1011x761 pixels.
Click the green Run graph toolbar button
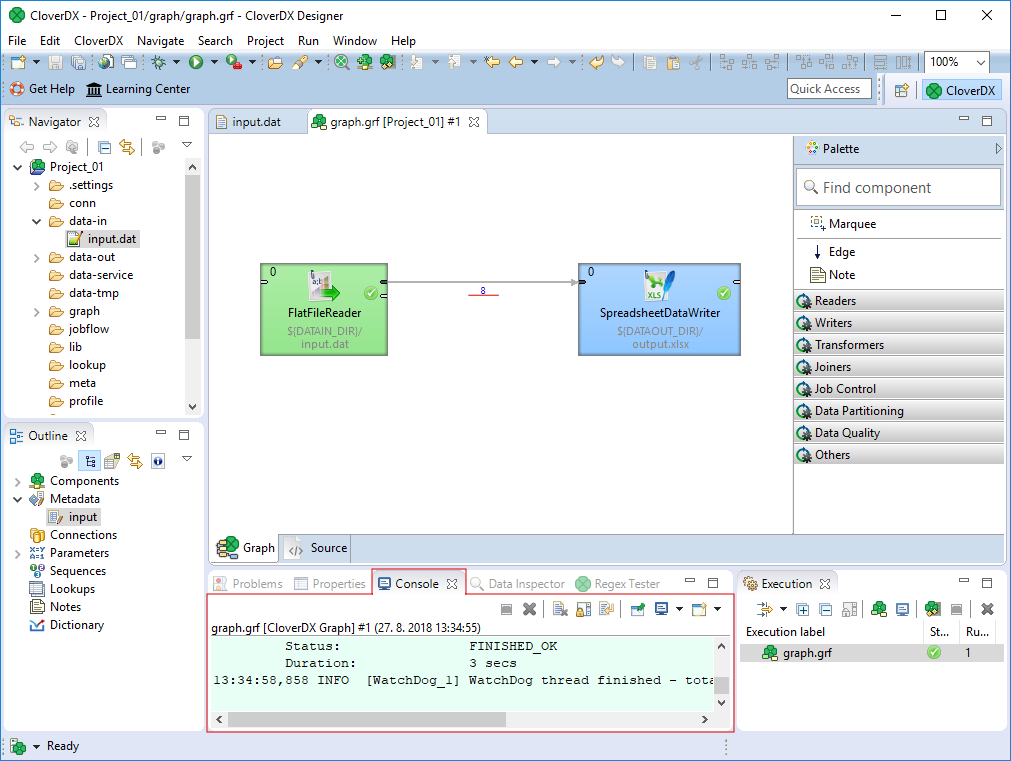(196, 62)
